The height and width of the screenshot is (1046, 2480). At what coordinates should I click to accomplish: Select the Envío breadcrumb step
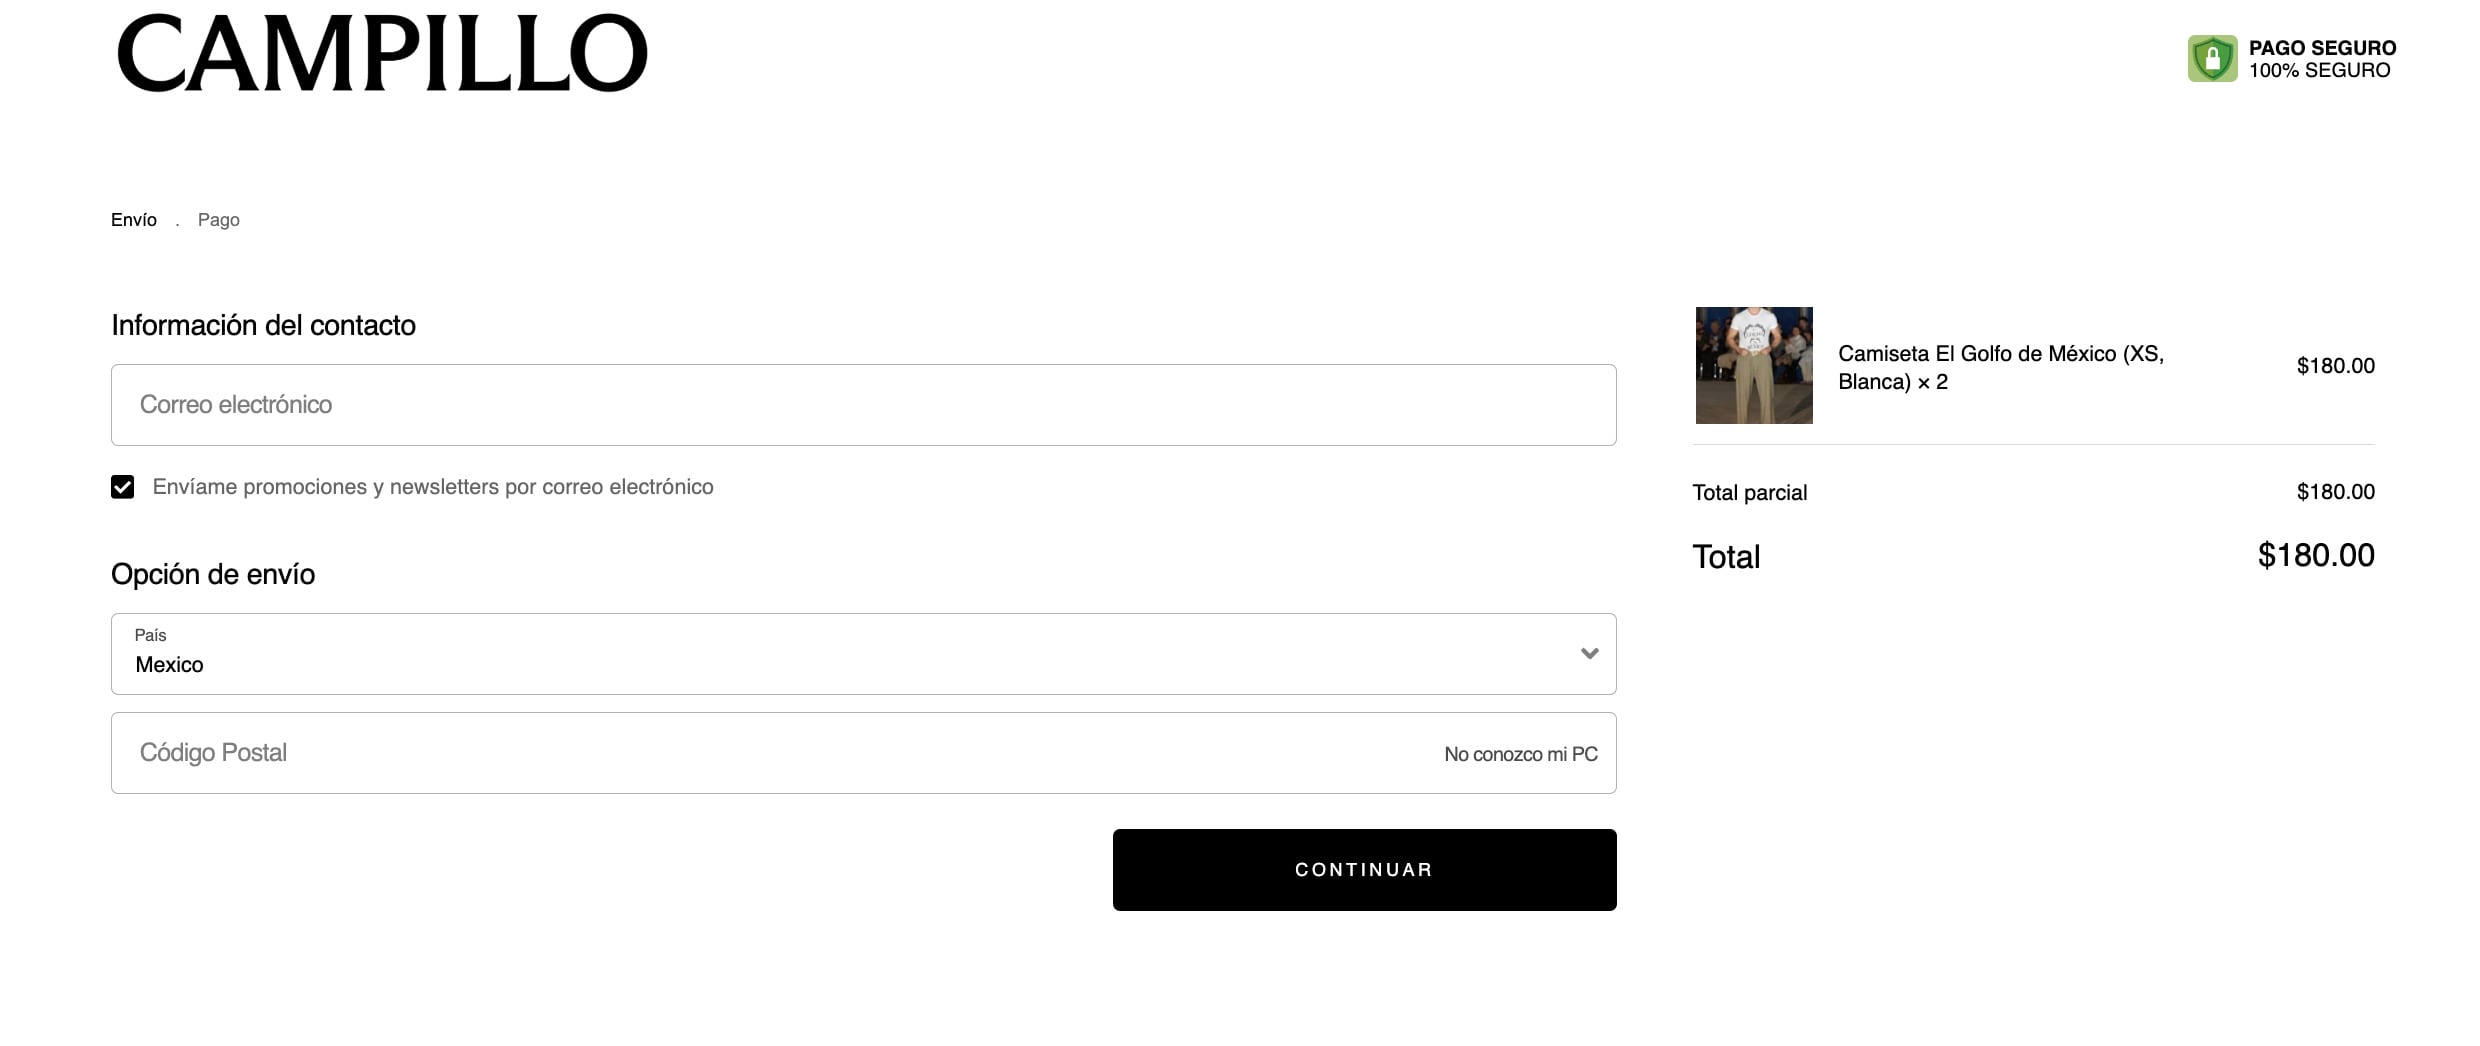point(134,220)
